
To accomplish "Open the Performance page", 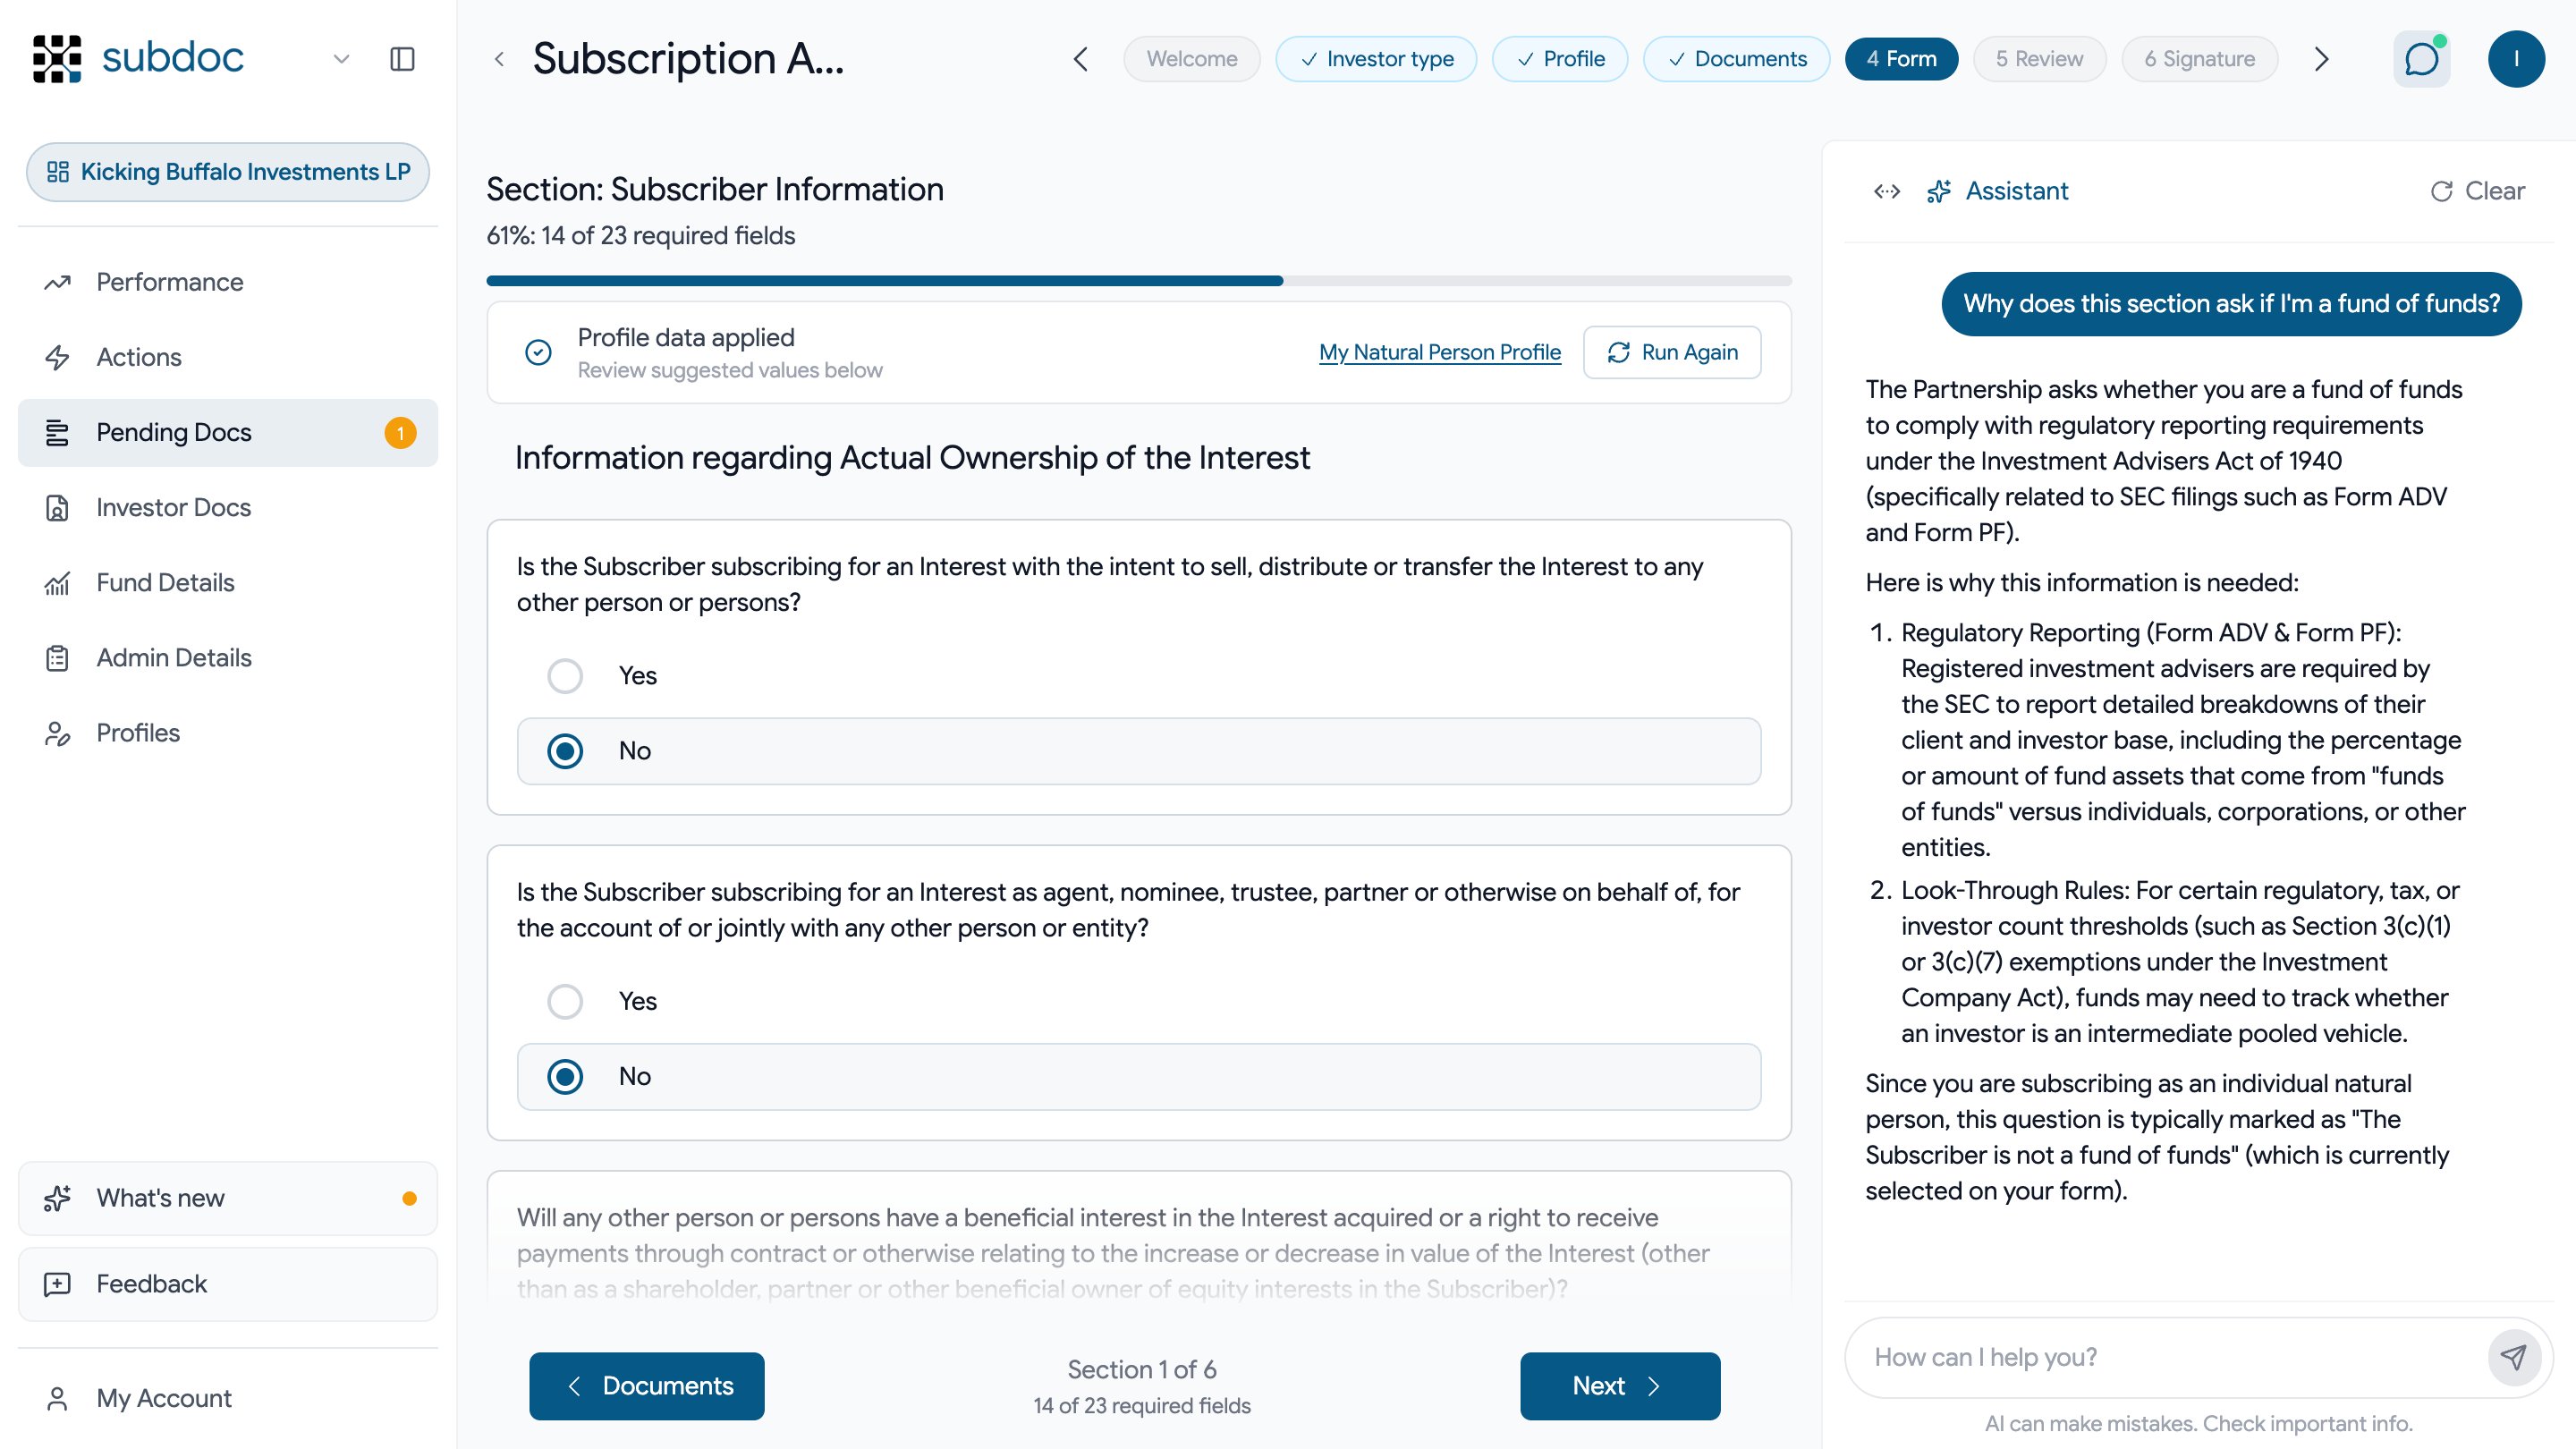I will [228, 282].
